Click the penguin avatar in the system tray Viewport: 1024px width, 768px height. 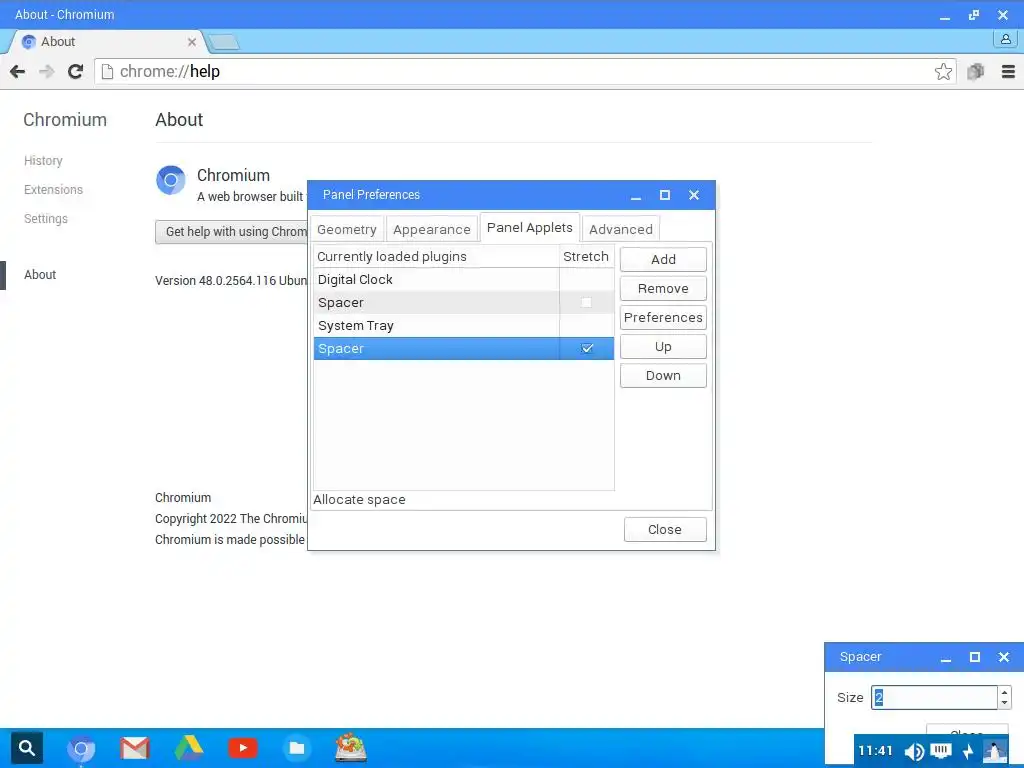(x=995, y=751)
